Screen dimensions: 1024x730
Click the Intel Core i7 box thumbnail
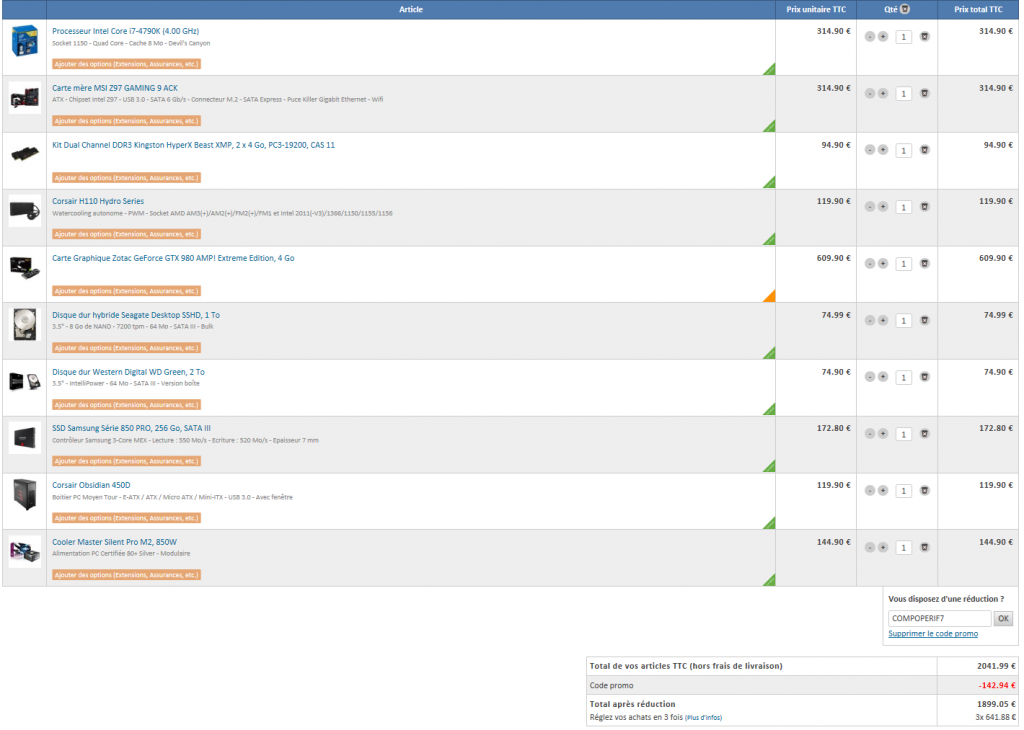click(25, 40)
